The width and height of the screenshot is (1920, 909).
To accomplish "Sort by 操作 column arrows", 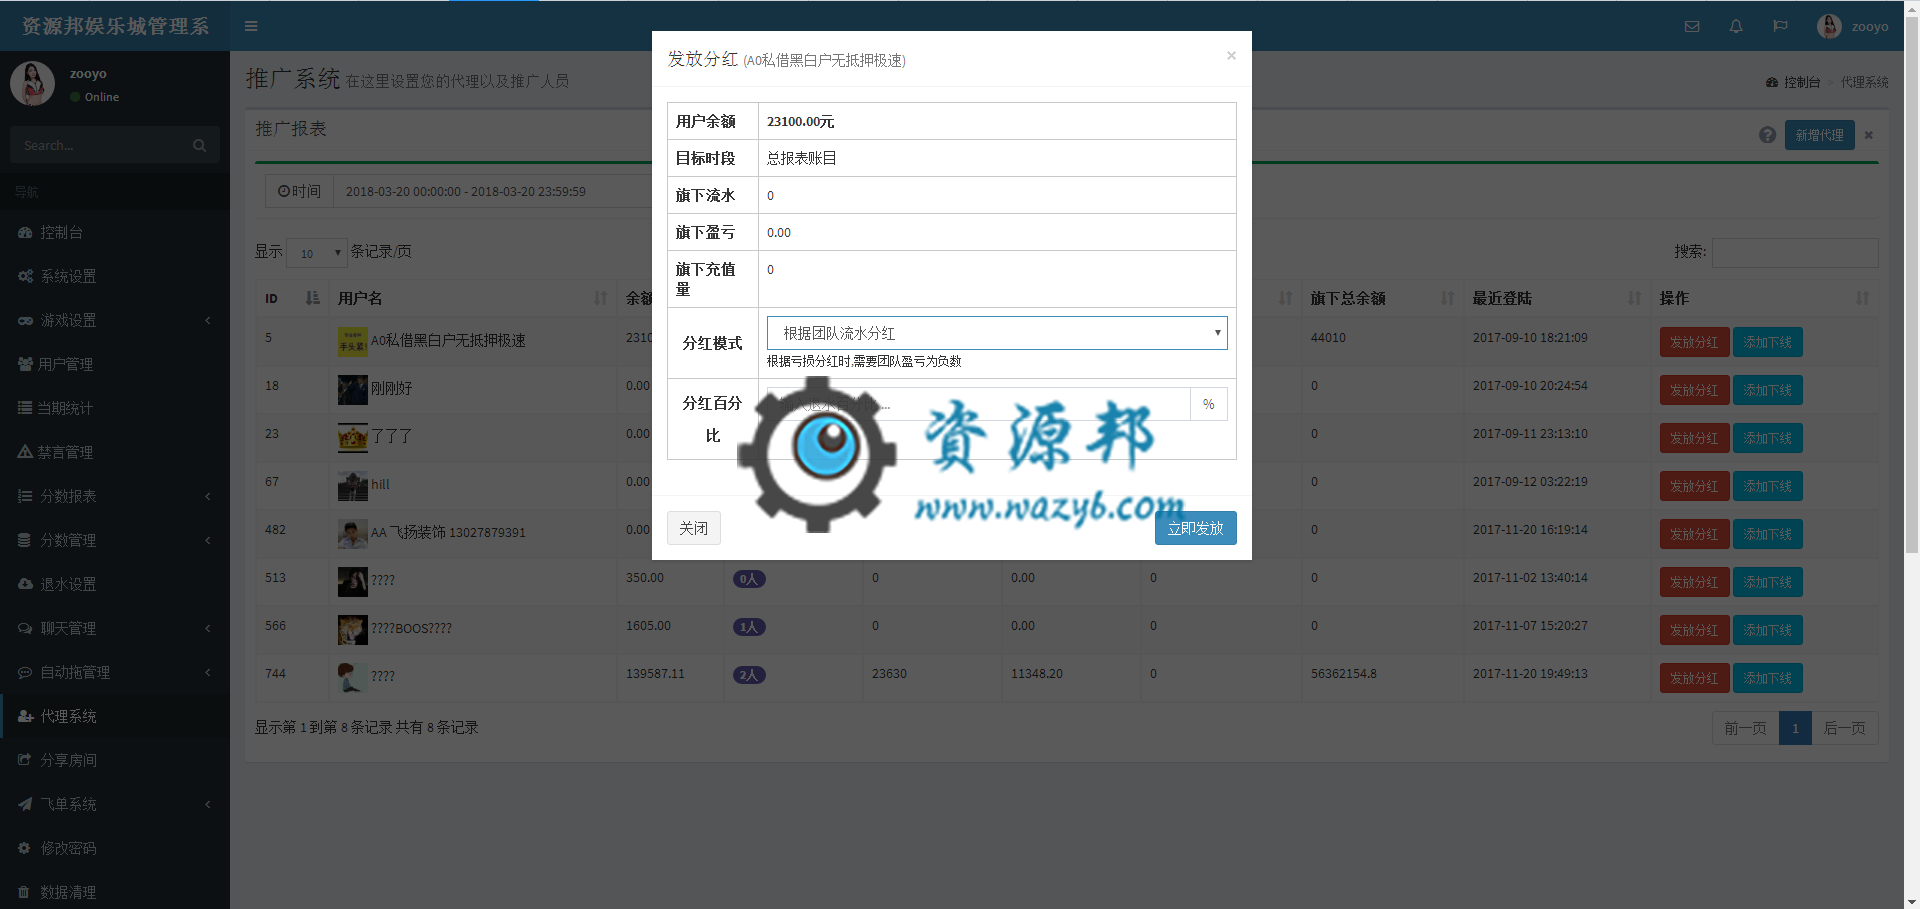I will 1862,298.
